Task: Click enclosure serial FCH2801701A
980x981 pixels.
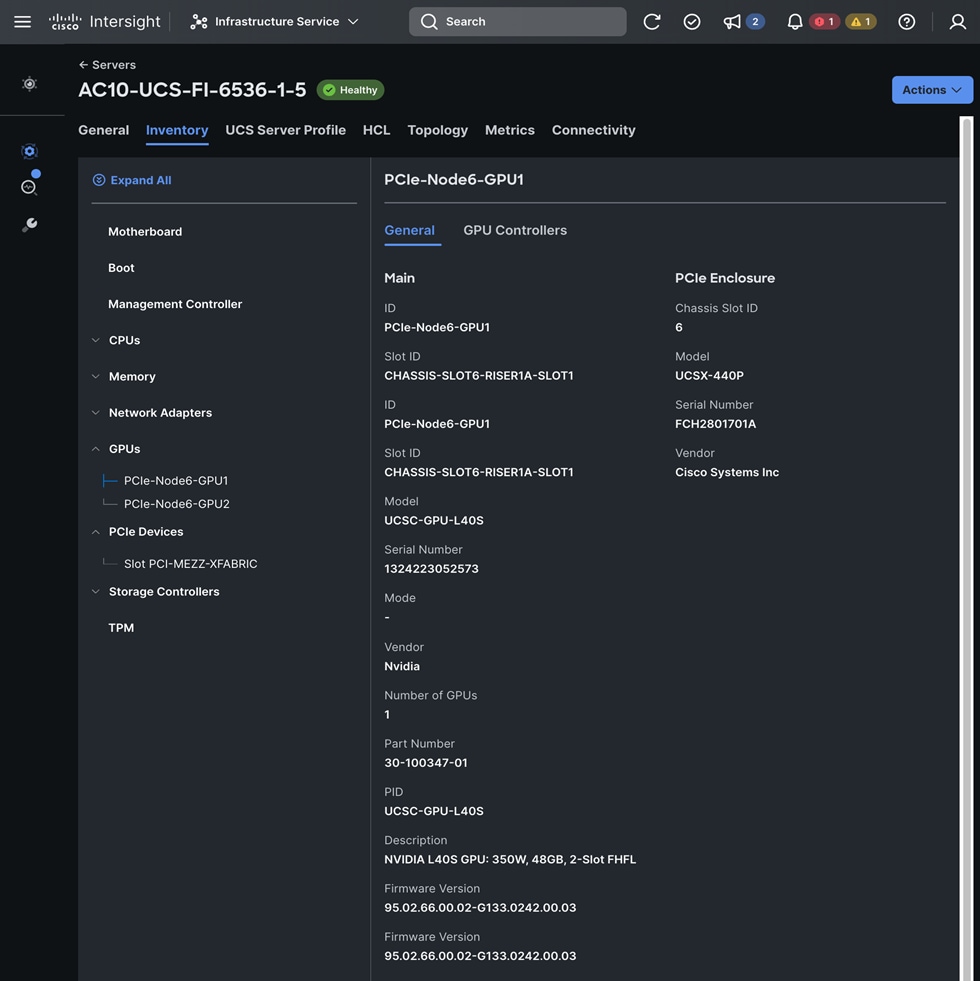Action: (715, 424)
